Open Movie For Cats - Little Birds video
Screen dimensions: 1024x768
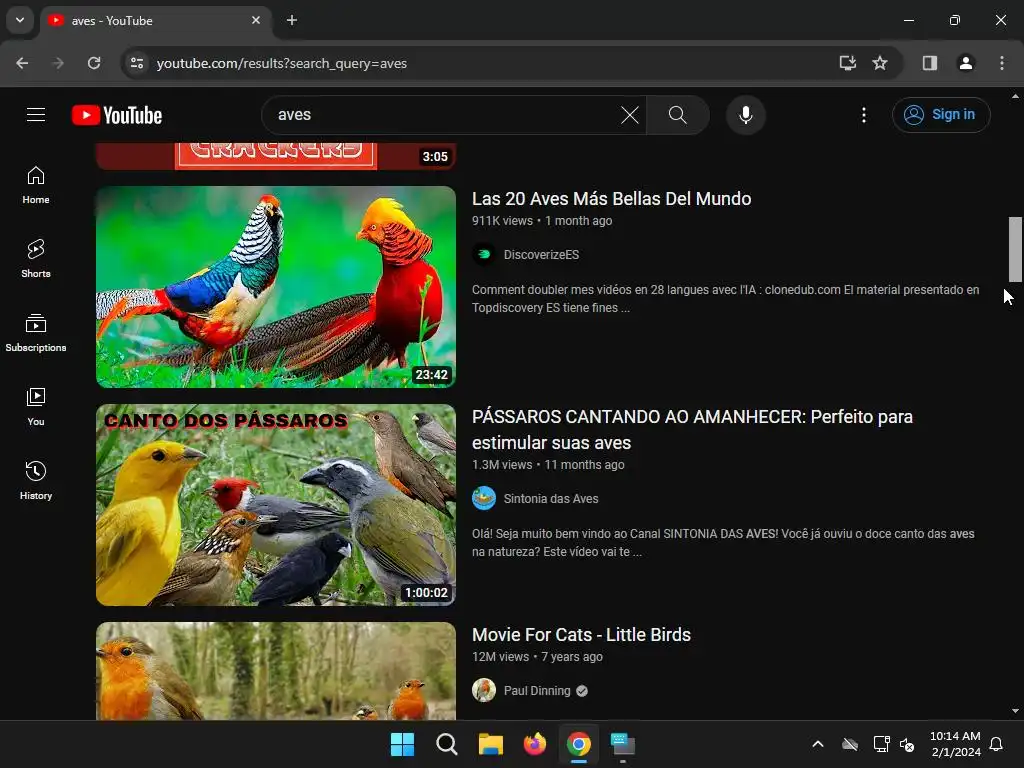(x=581, y=635)
